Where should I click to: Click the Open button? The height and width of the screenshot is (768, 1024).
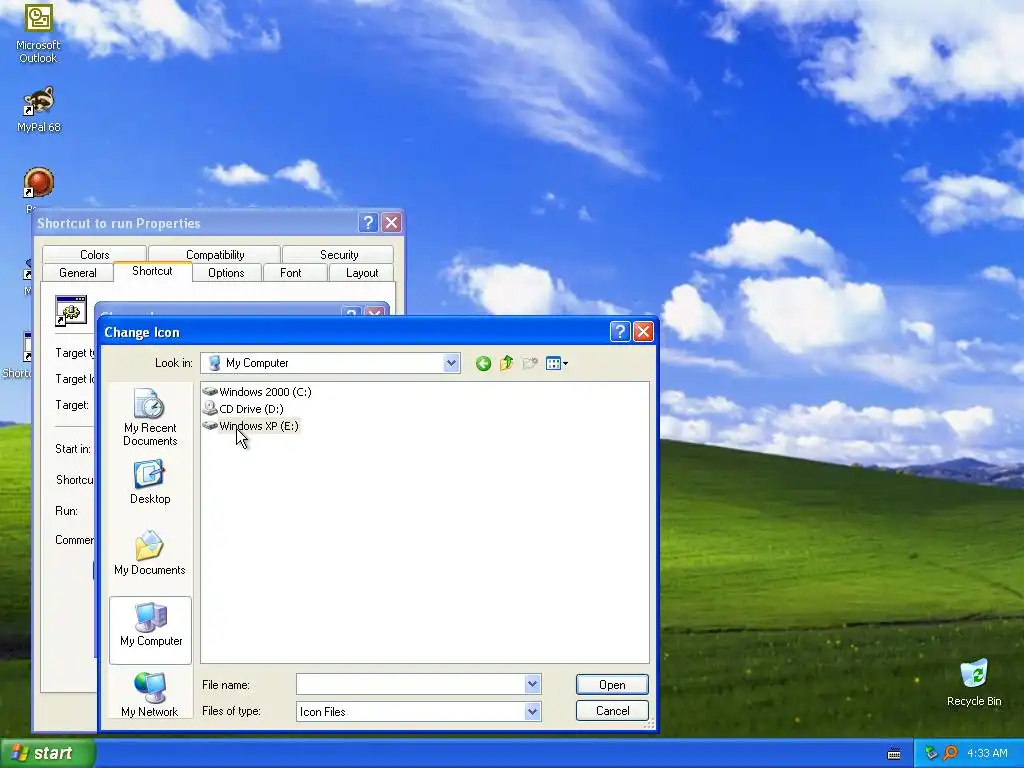point(612,684)
